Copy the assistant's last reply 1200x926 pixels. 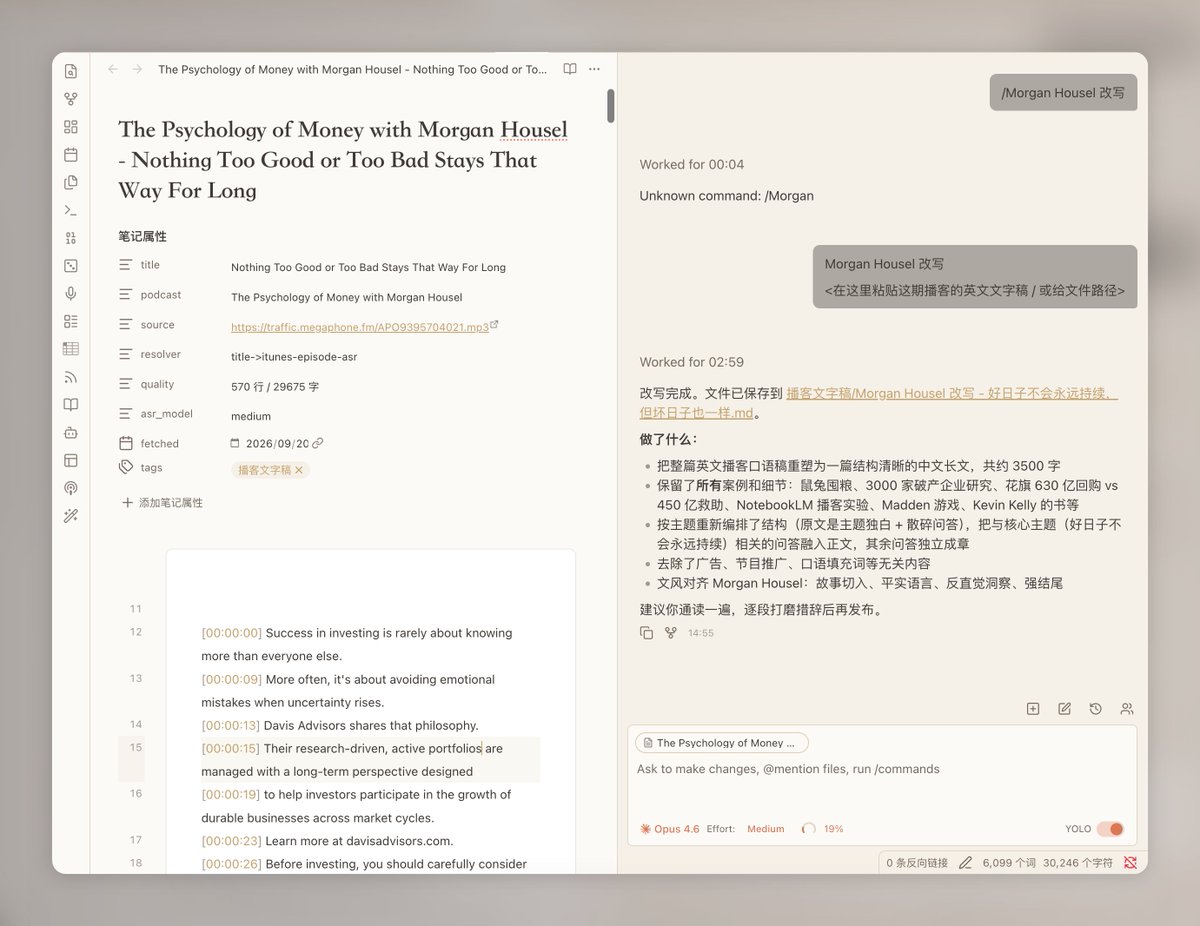coord(646,633)
